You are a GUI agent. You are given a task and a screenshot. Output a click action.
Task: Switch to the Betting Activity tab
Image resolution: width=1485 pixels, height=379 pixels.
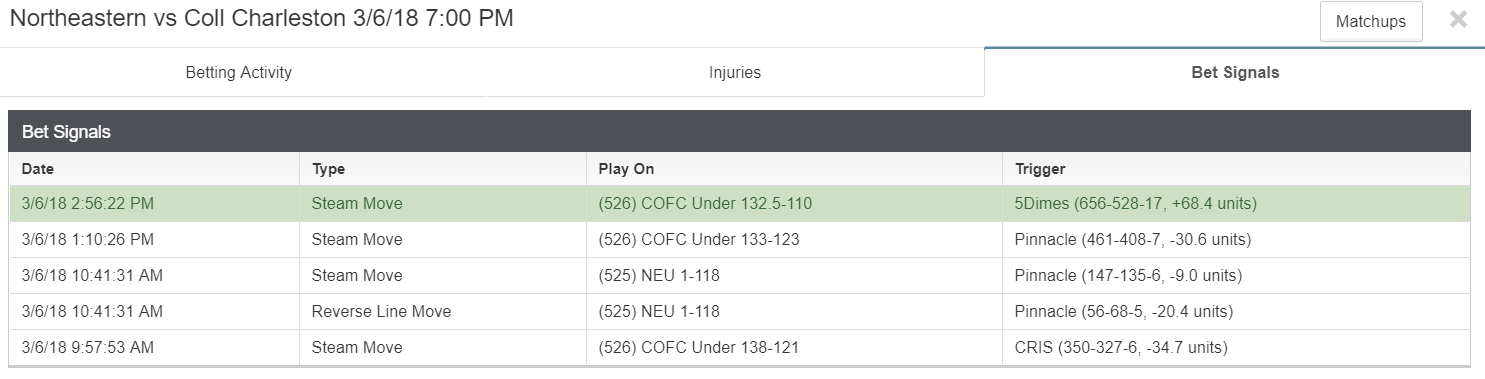point(239,72)
